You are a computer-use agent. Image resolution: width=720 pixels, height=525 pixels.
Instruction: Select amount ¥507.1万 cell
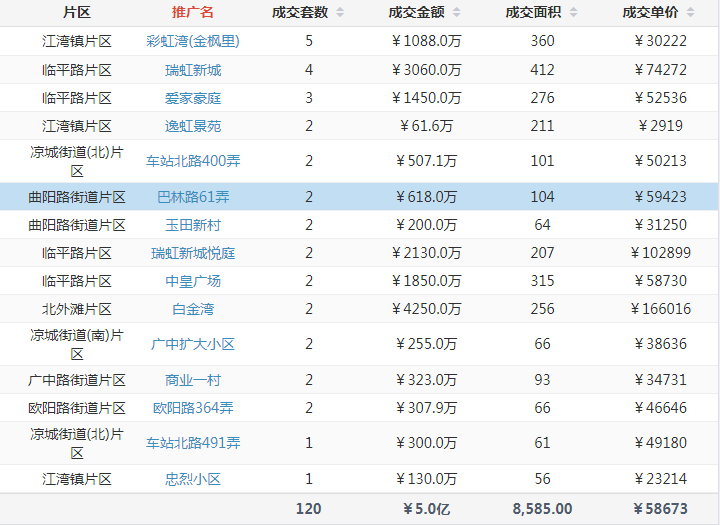[x=426, y=161]
